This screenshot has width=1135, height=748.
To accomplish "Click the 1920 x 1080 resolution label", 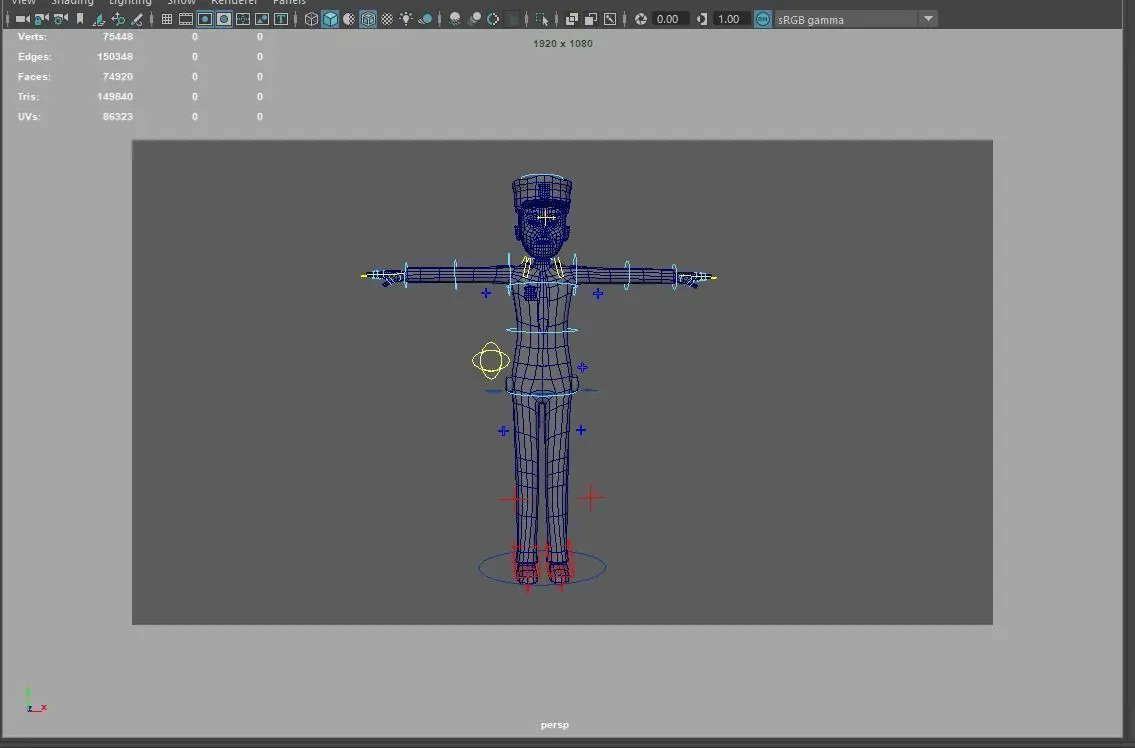I will [562, 43].
